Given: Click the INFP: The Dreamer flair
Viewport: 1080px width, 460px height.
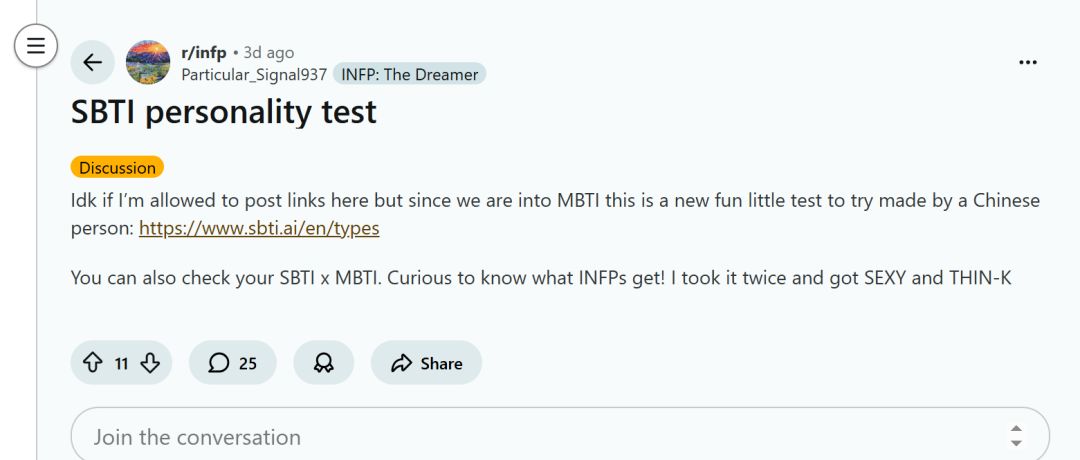Looking at the screenshot, I should point(409,74).
